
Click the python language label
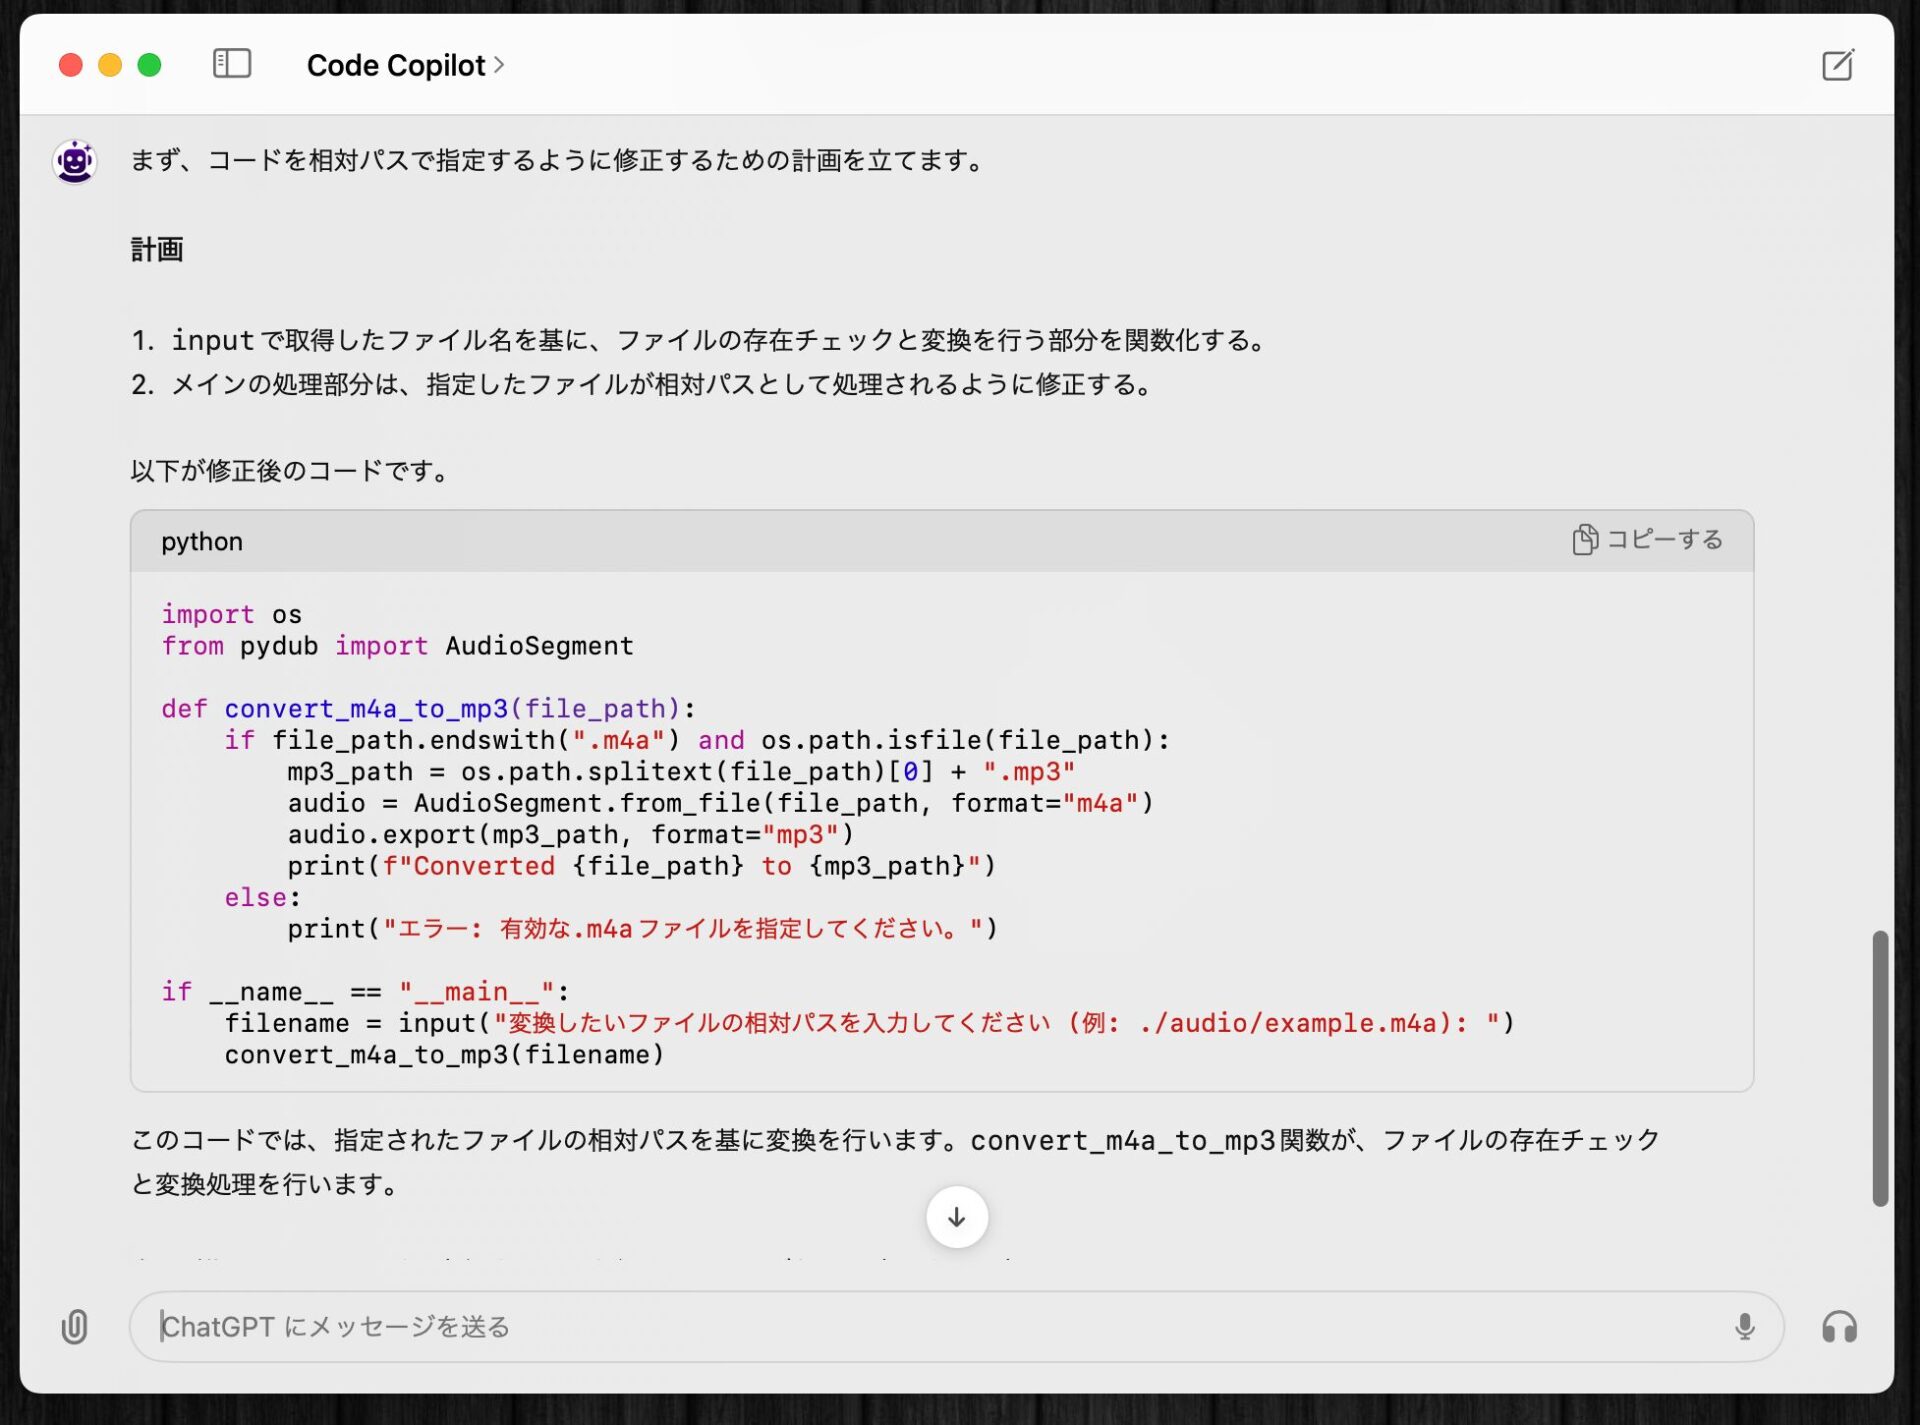pos(202,541)
